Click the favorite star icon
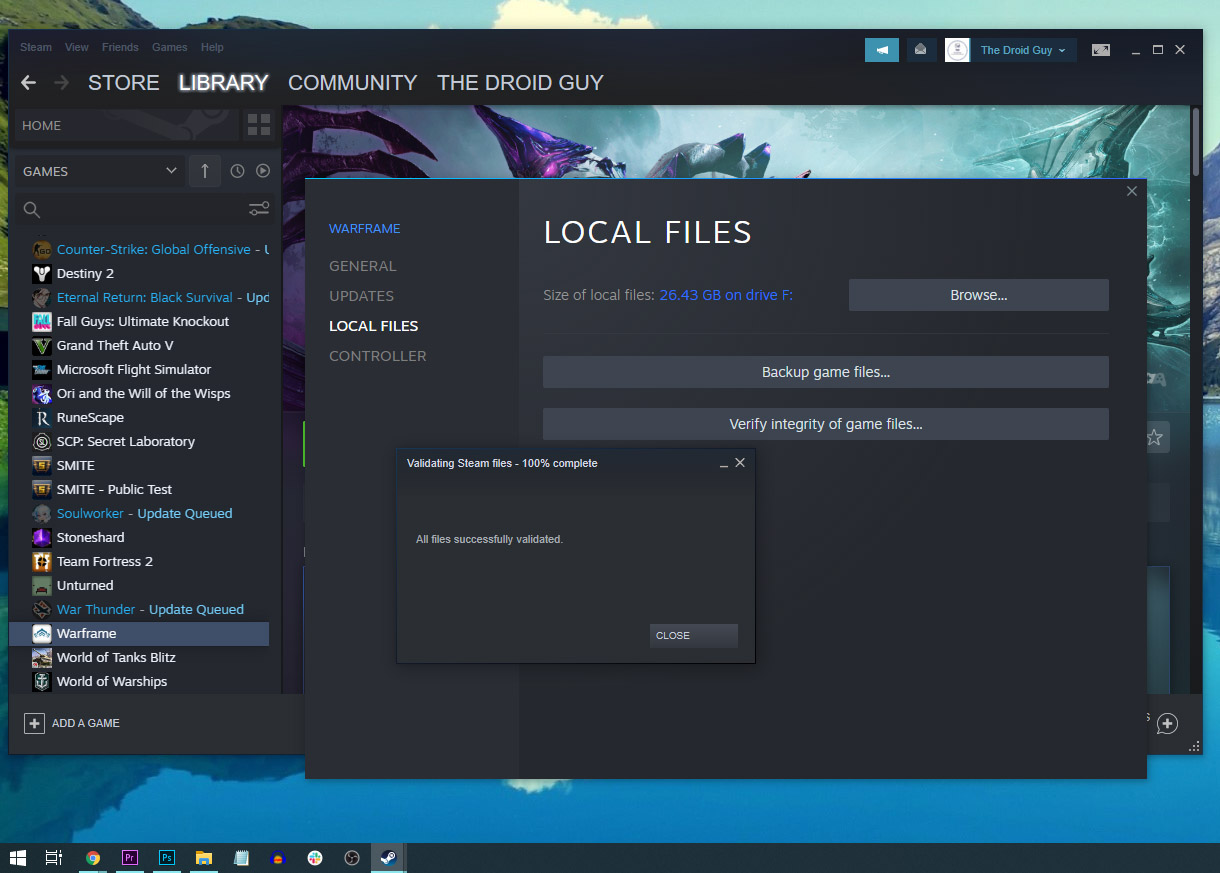This screenshot has height=873, width=1220. click(1154, 437)
